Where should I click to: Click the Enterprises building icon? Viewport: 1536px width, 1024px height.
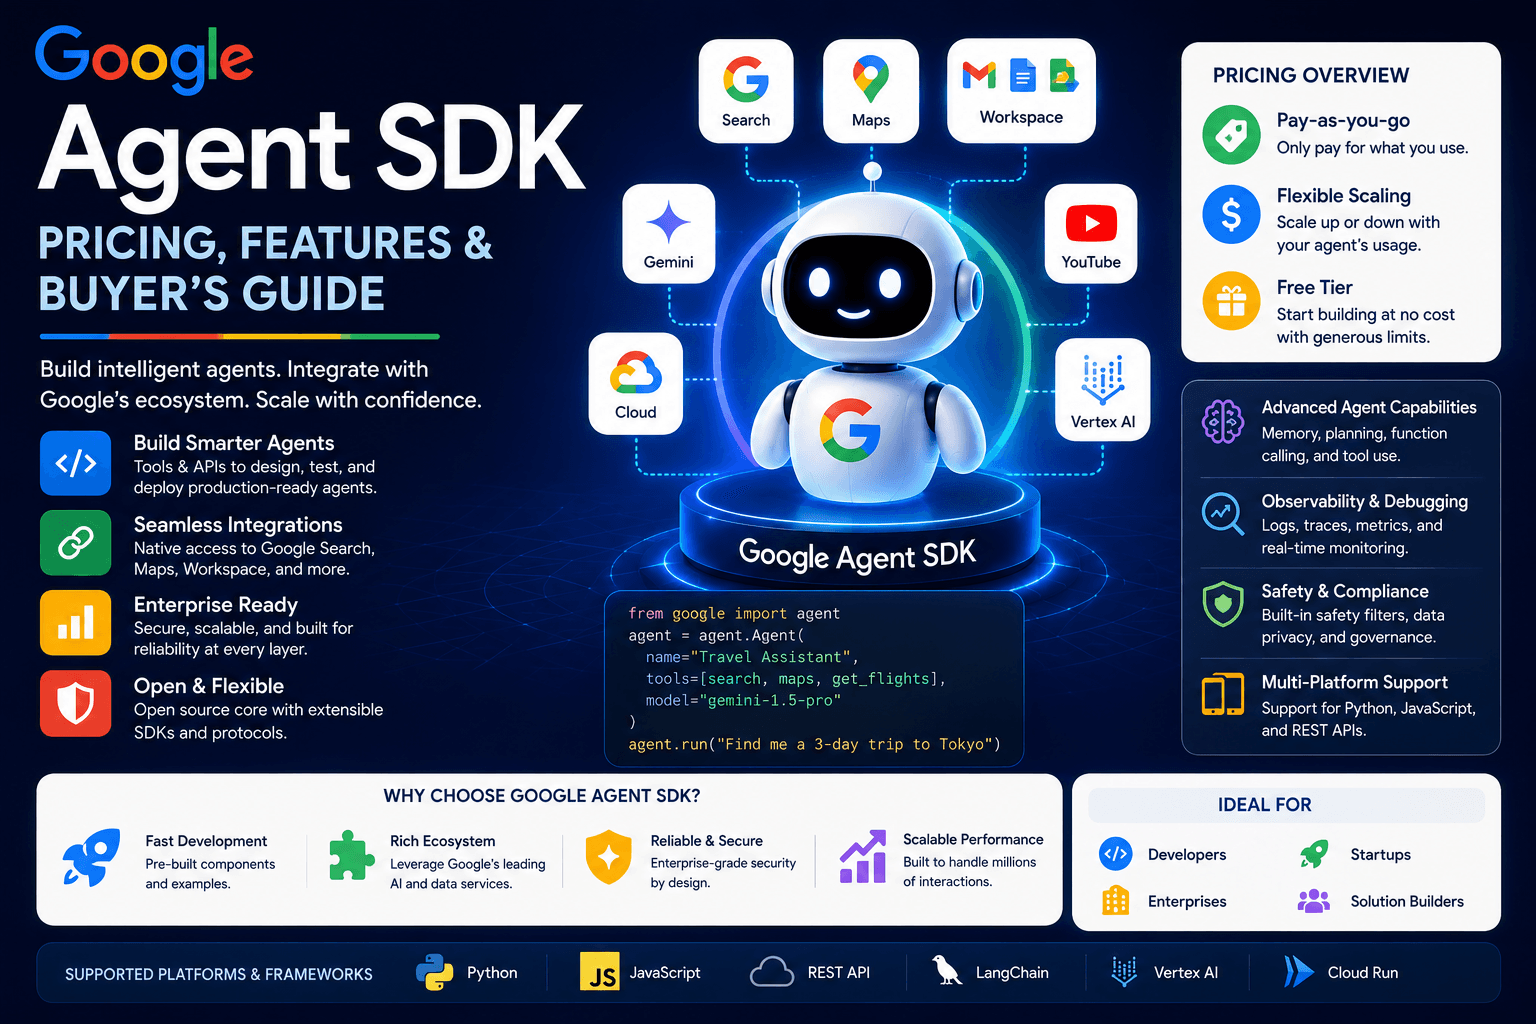(x=1115, y=901)
